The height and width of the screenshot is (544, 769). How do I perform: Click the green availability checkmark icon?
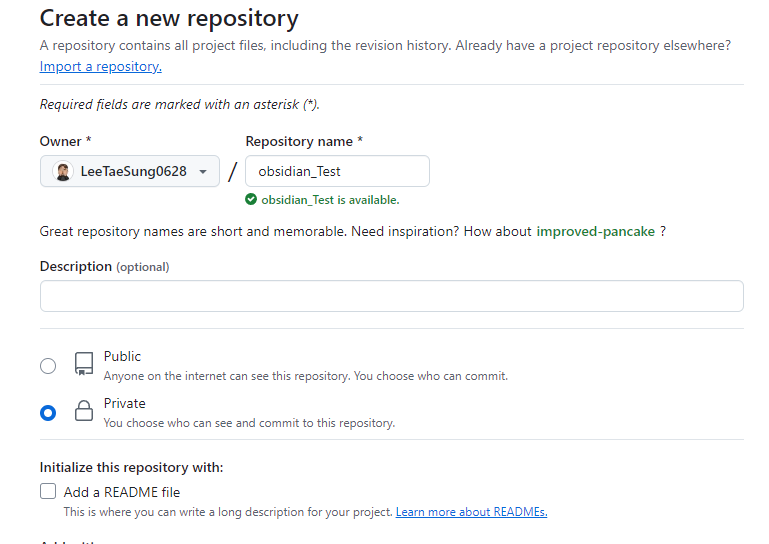[251, 199]
